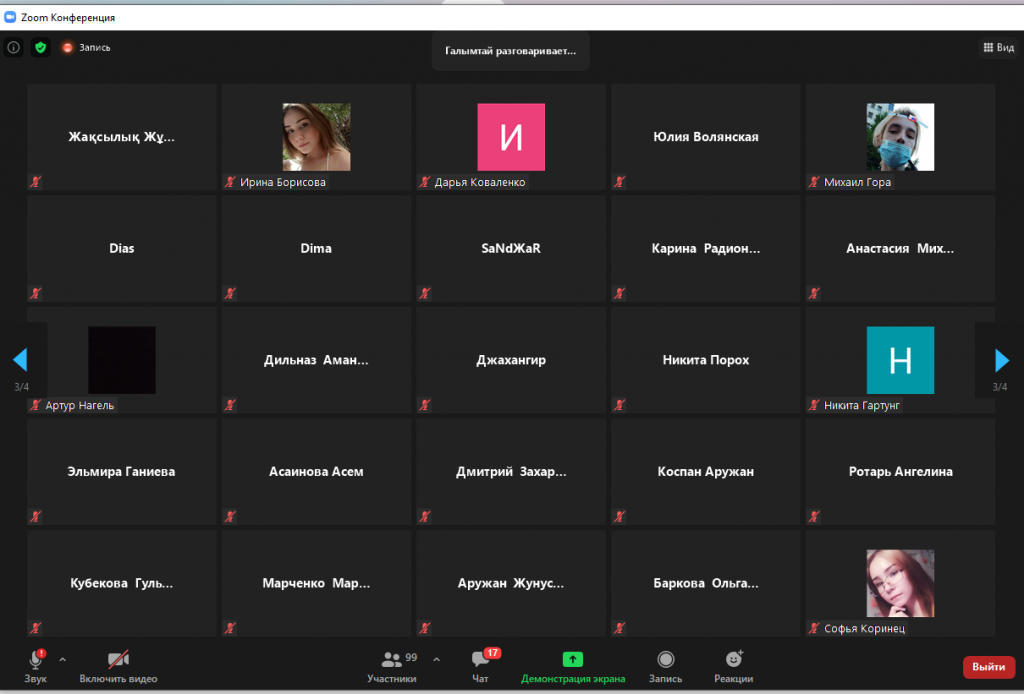Click the red recording indicator
This screenshot has width=1024, height=694.
[68, 47]
